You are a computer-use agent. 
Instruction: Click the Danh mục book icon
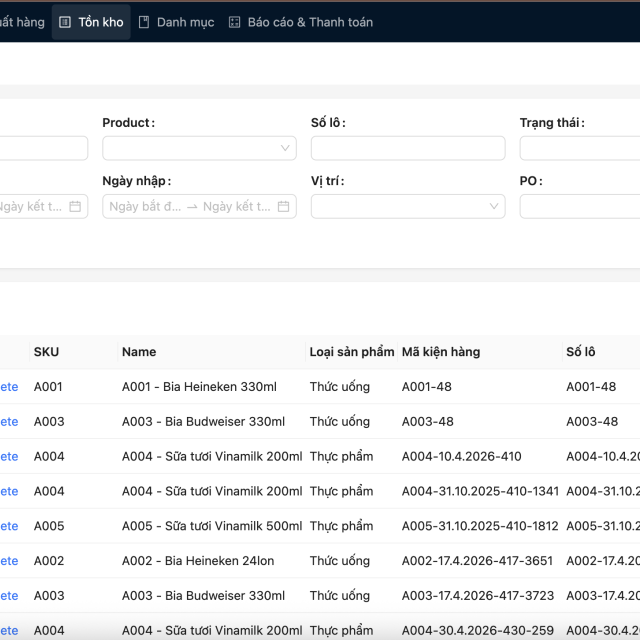144,22
